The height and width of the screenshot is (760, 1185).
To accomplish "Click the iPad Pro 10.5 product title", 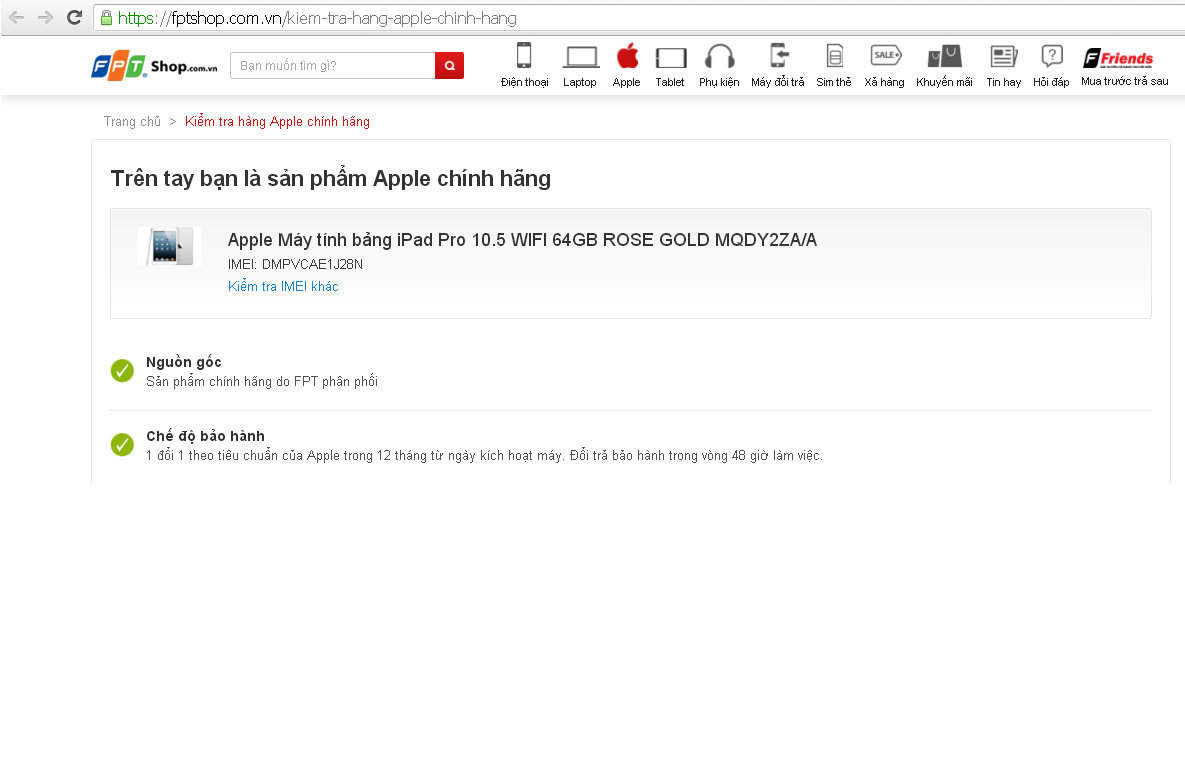I will tap(522, 240).
